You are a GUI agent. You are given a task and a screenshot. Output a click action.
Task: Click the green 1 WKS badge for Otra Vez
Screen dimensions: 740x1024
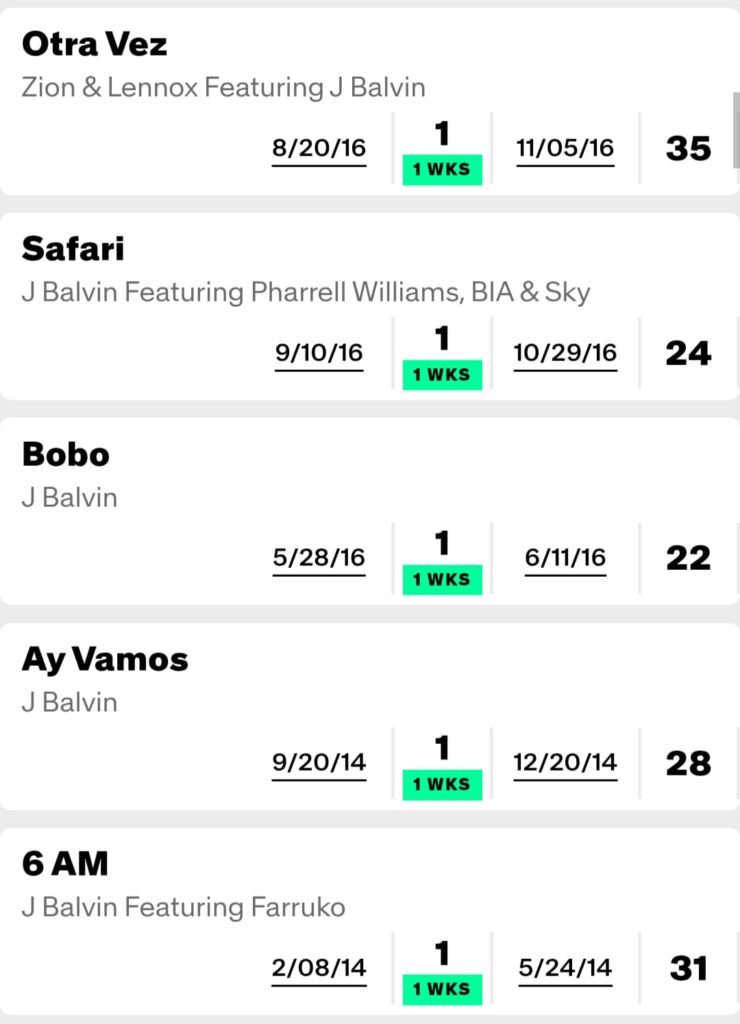(442, 169)
